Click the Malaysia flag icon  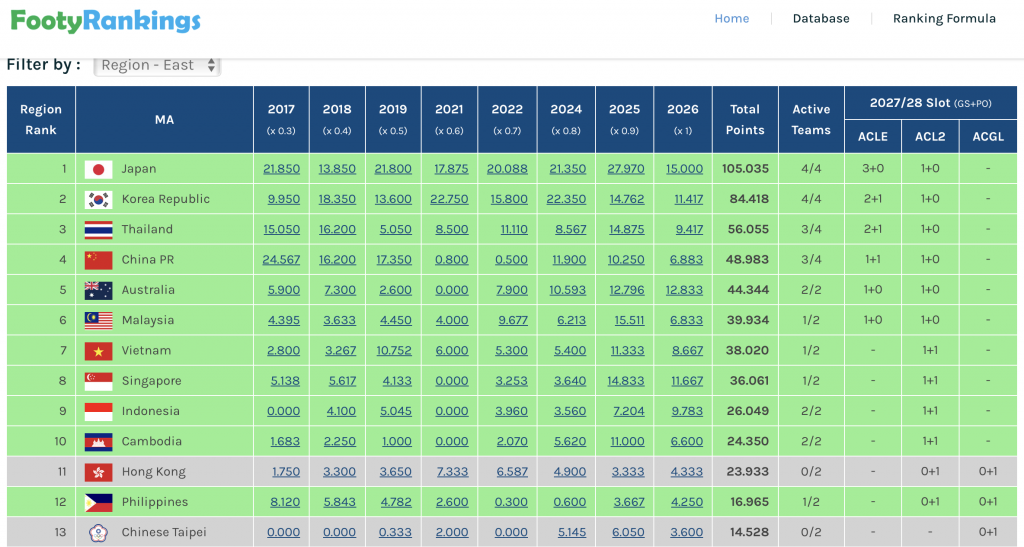98,320
